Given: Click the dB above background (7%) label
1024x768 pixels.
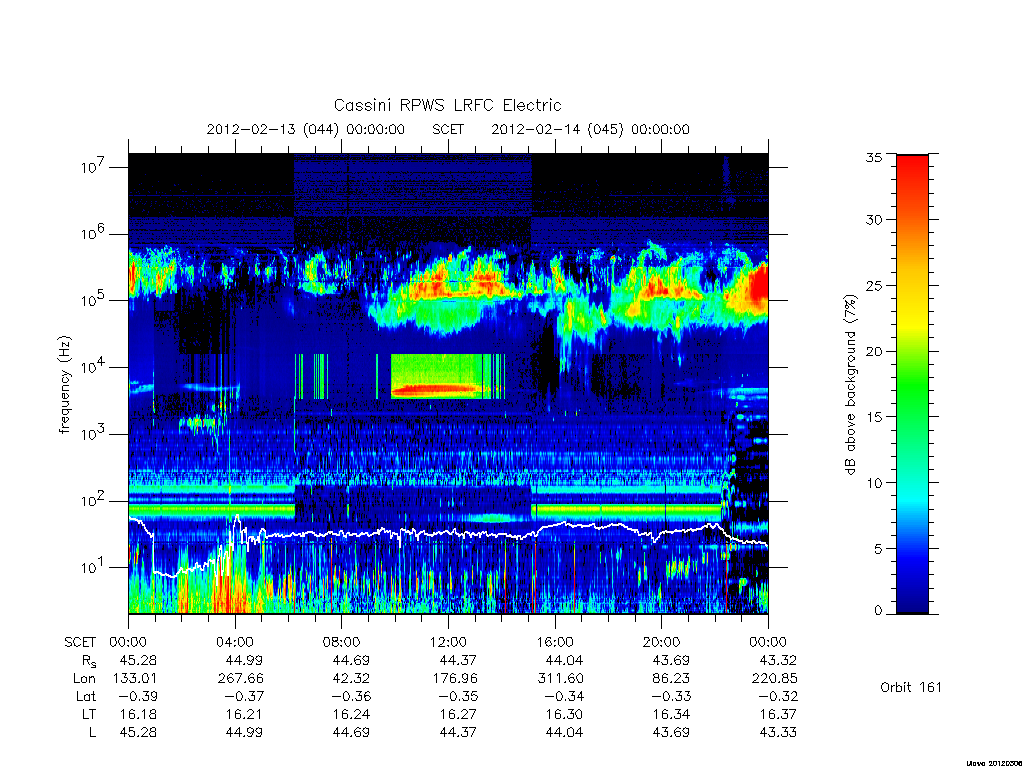Looking at the screenshot, I should point(850,385).
